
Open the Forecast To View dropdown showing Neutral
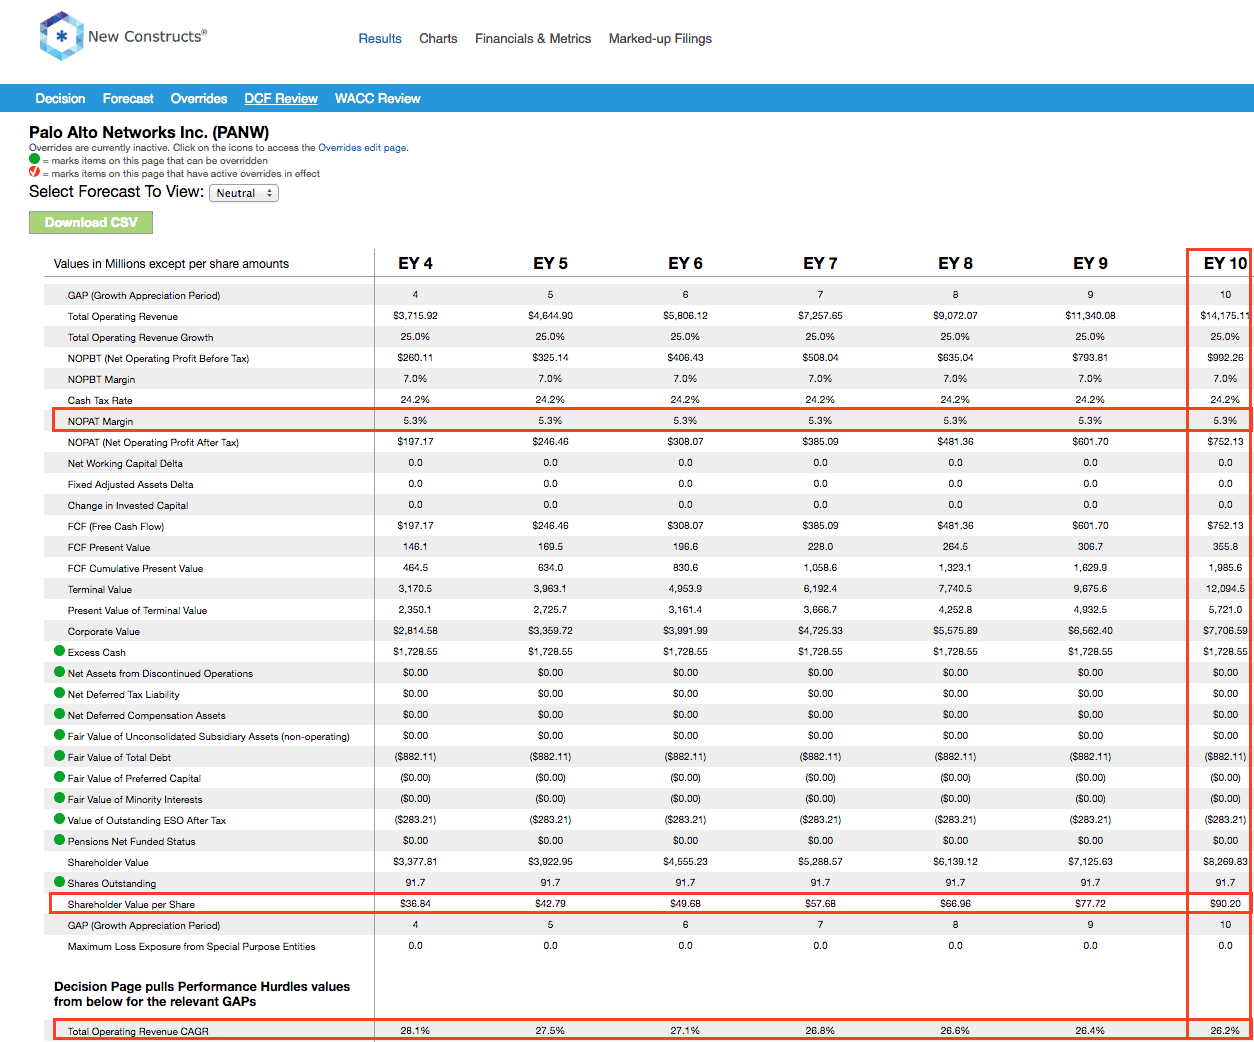click(x=244, y=193)
